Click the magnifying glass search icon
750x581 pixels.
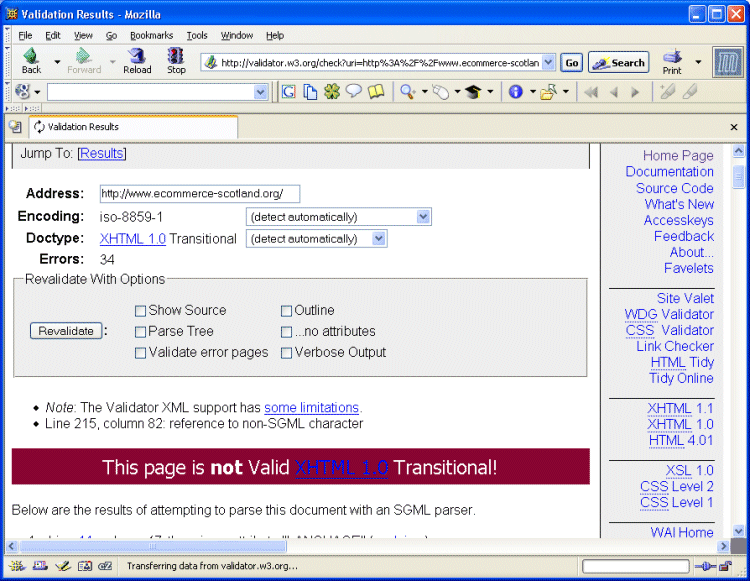coord(408,92)
